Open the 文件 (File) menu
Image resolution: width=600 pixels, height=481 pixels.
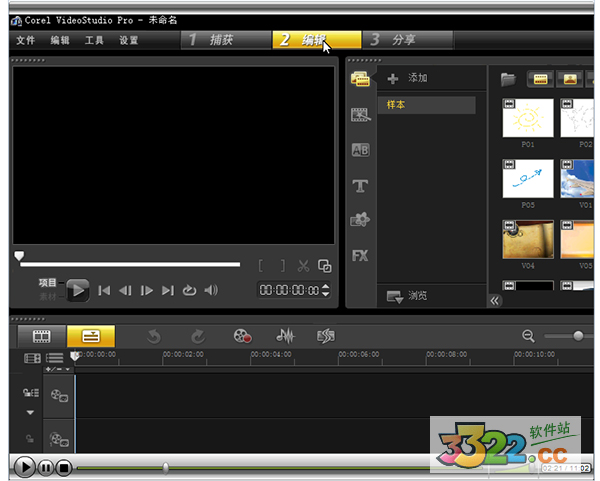25,41
